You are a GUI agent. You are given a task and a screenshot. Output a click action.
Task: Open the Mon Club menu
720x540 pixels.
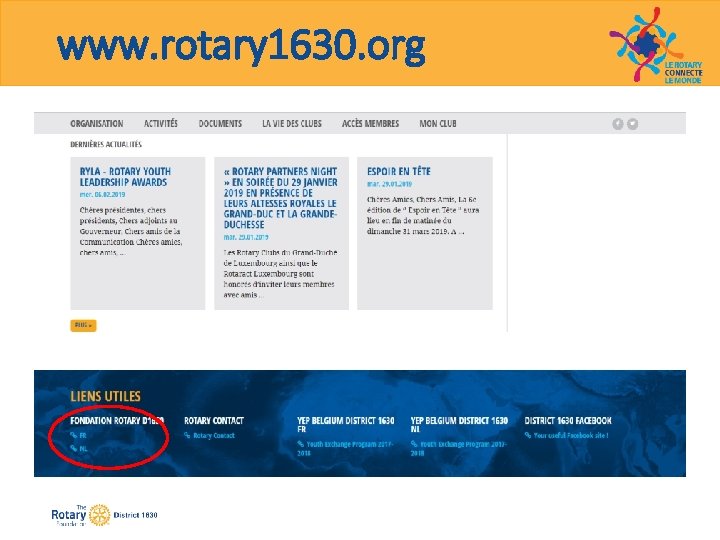tap(438, 124)
